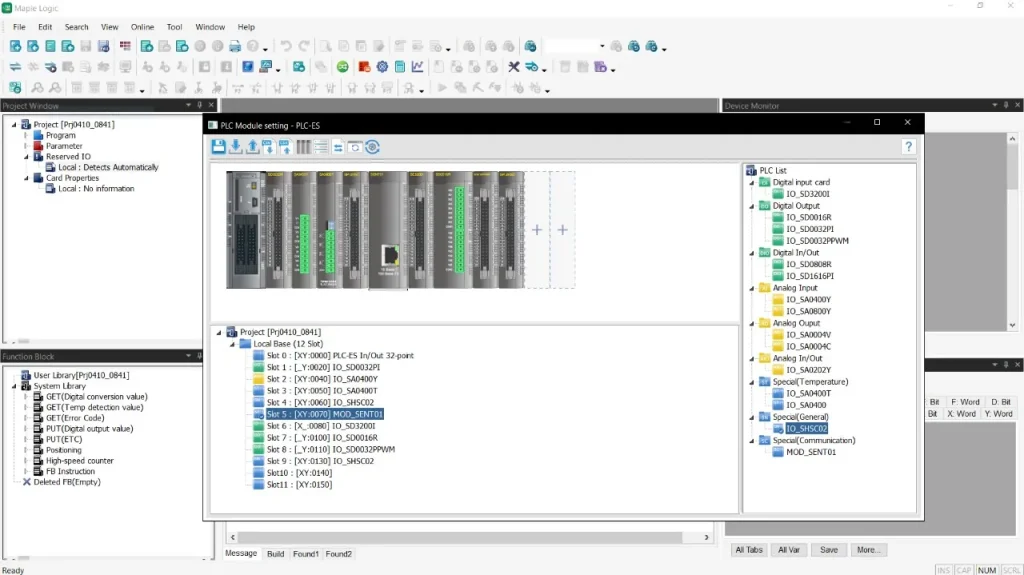Toggle the Project Window pin icon

pos(200,105)
